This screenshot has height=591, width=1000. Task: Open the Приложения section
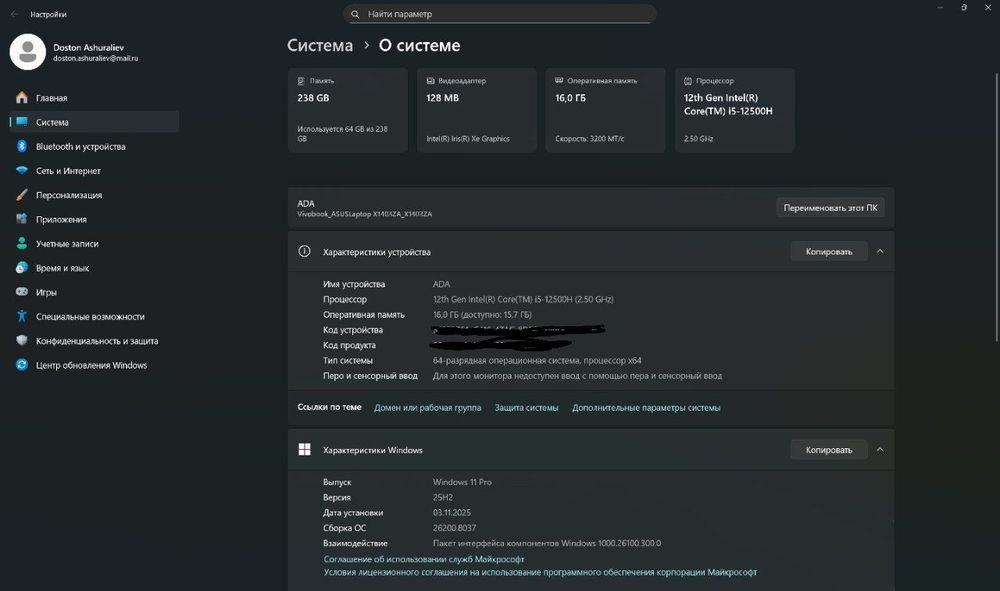coord(94,219)
